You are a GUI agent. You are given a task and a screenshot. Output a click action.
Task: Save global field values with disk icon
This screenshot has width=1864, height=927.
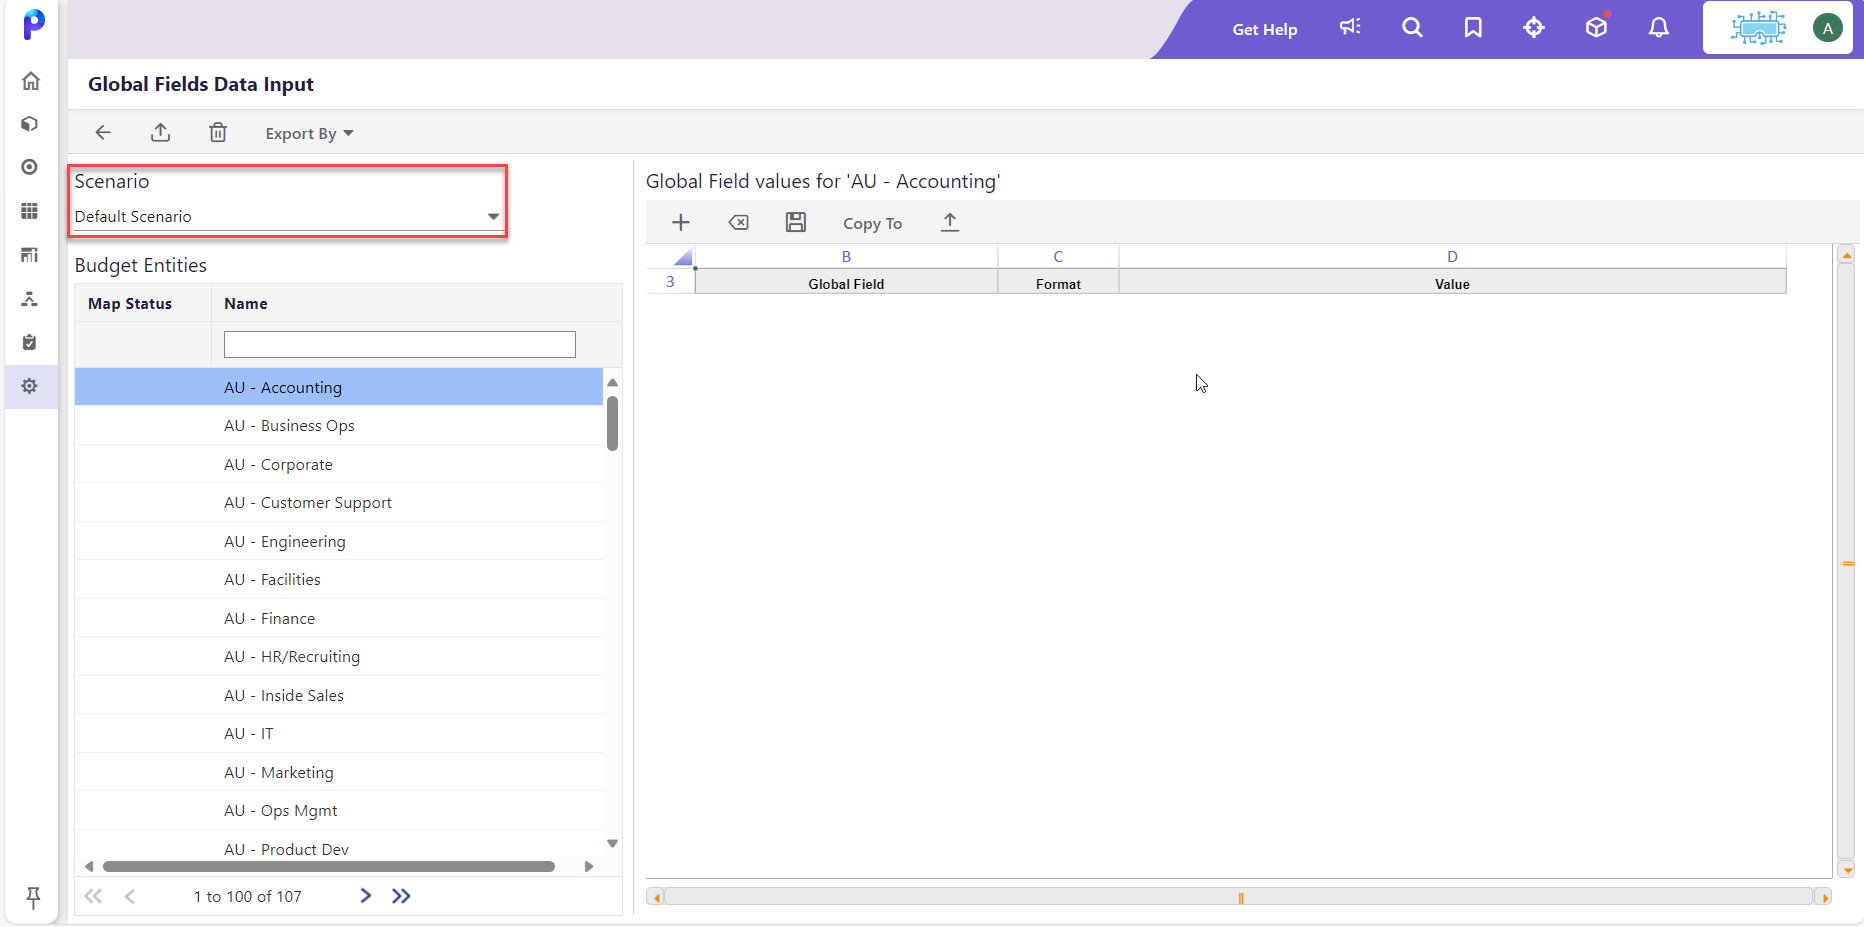(796, 222)
